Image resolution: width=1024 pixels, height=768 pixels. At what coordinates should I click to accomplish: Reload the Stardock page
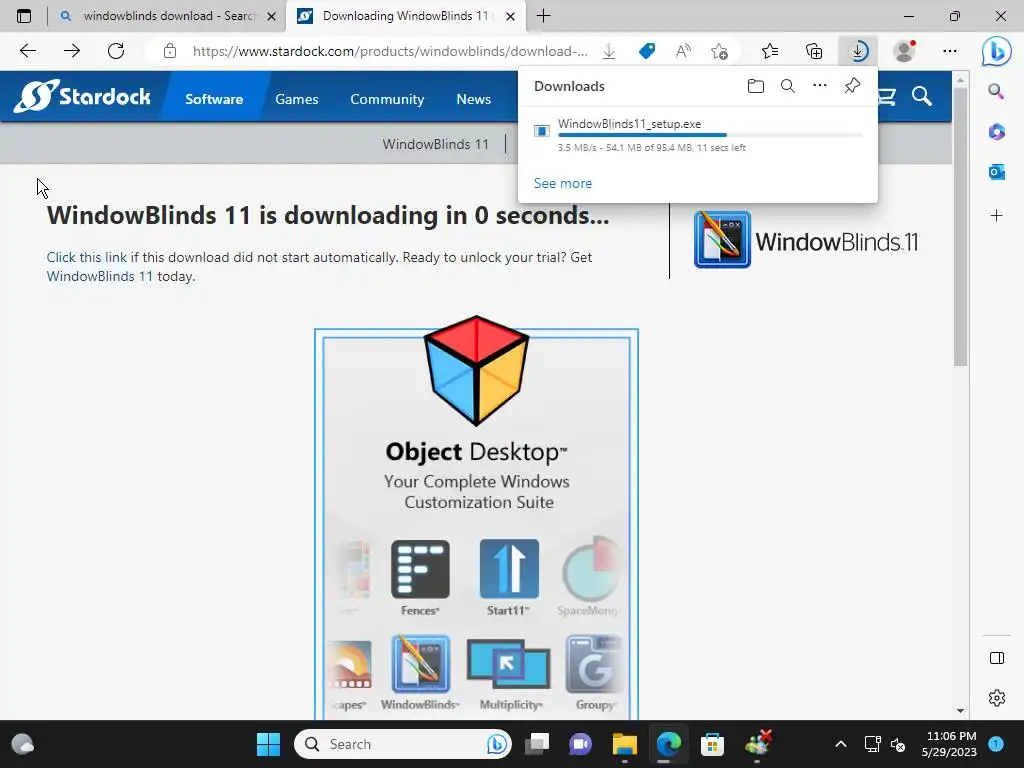point(116,51)
